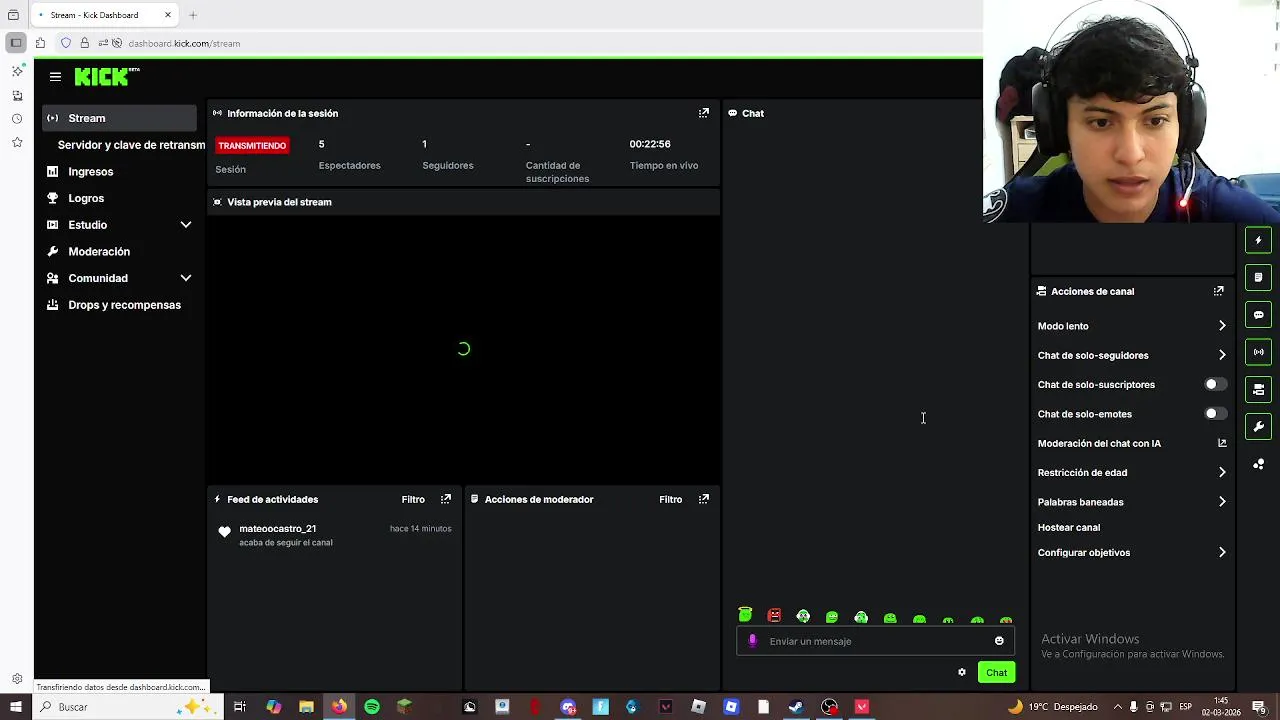Close the Stream - Kick Dashboard tab

click(x=168, y=15)
